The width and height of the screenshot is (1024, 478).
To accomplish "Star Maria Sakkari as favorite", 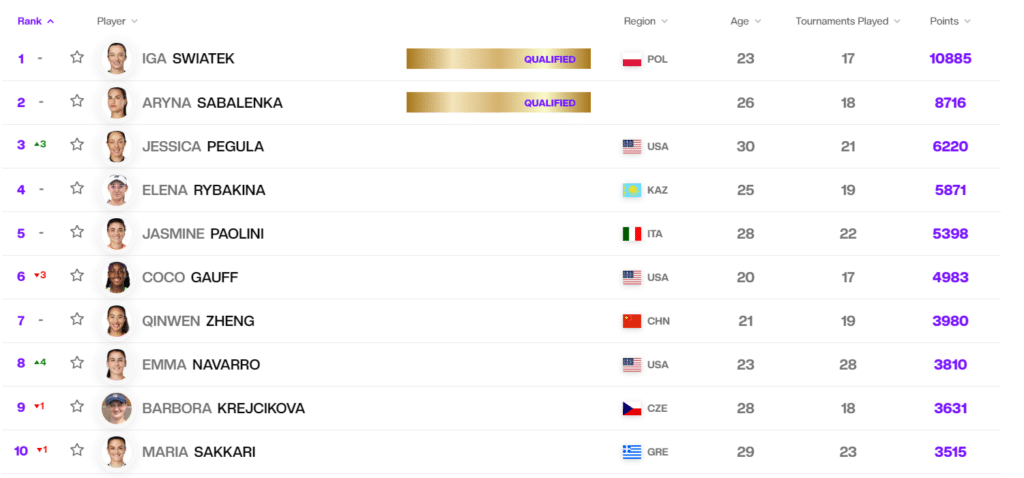I will (77, 451).
